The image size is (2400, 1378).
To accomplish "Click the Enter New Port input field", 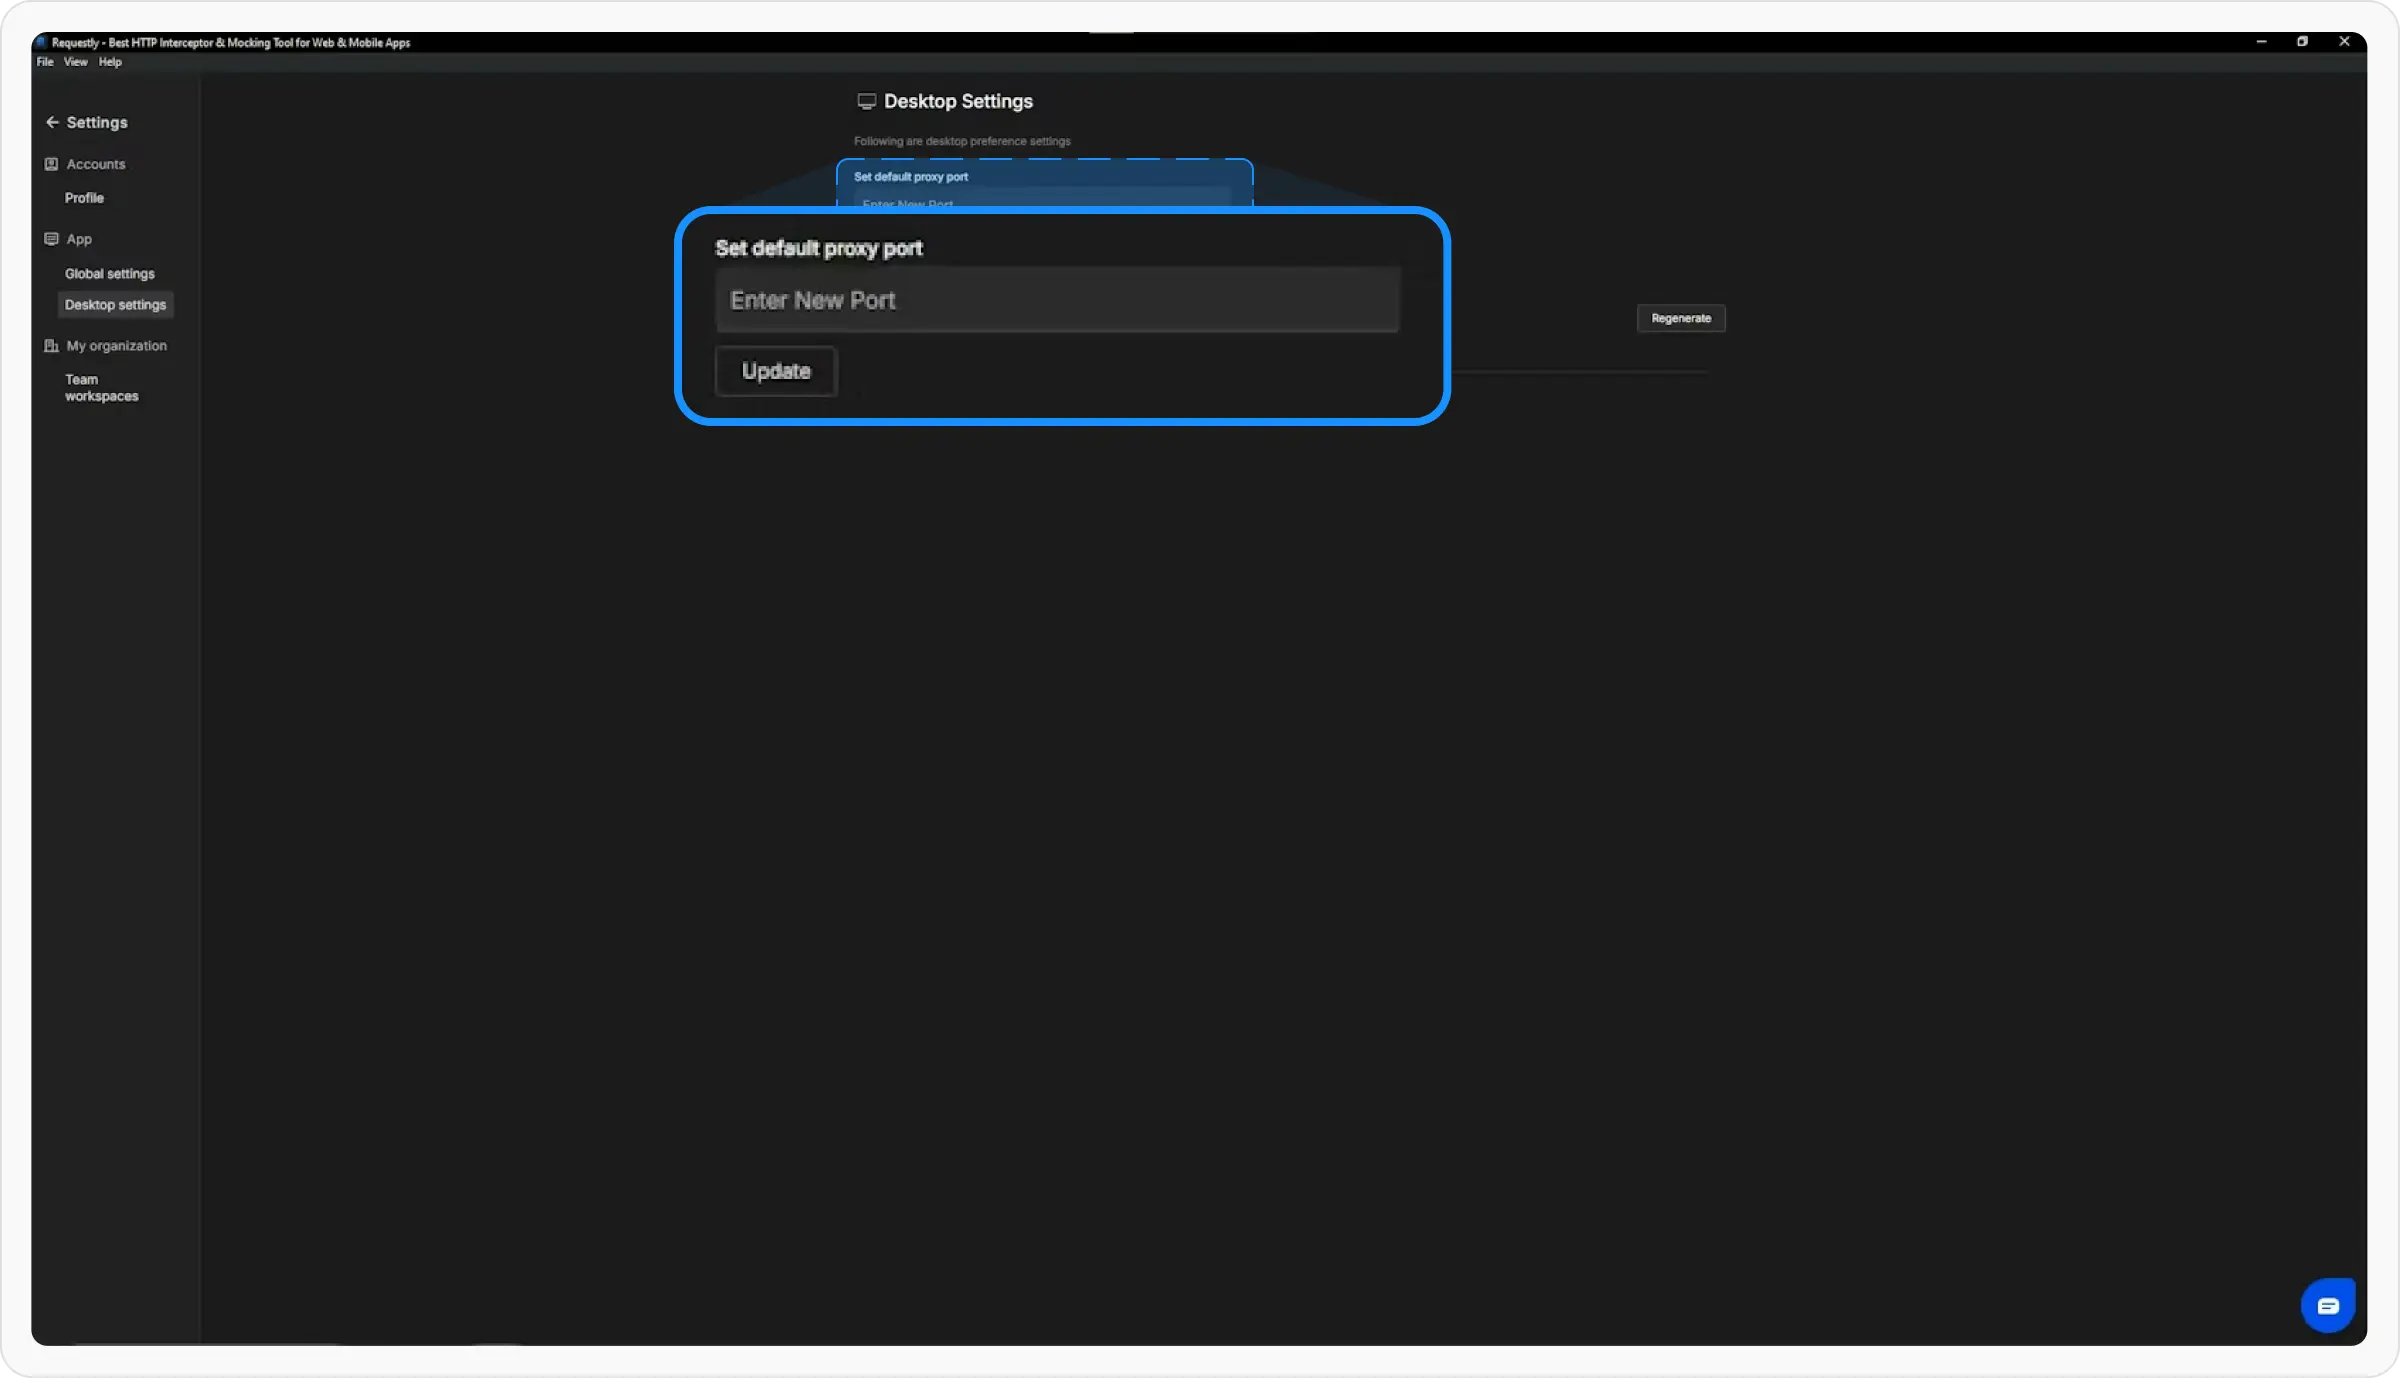I will point(1057,300).
